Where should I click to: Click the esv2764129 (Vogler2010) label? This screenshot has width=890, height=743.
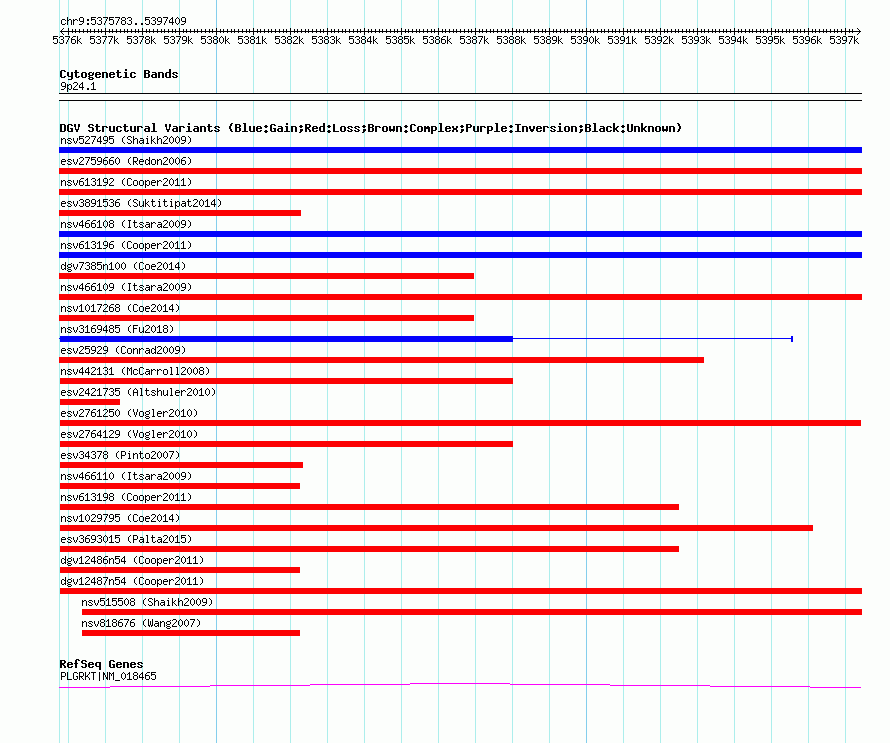pyautogui.click(x=129, y=434)
